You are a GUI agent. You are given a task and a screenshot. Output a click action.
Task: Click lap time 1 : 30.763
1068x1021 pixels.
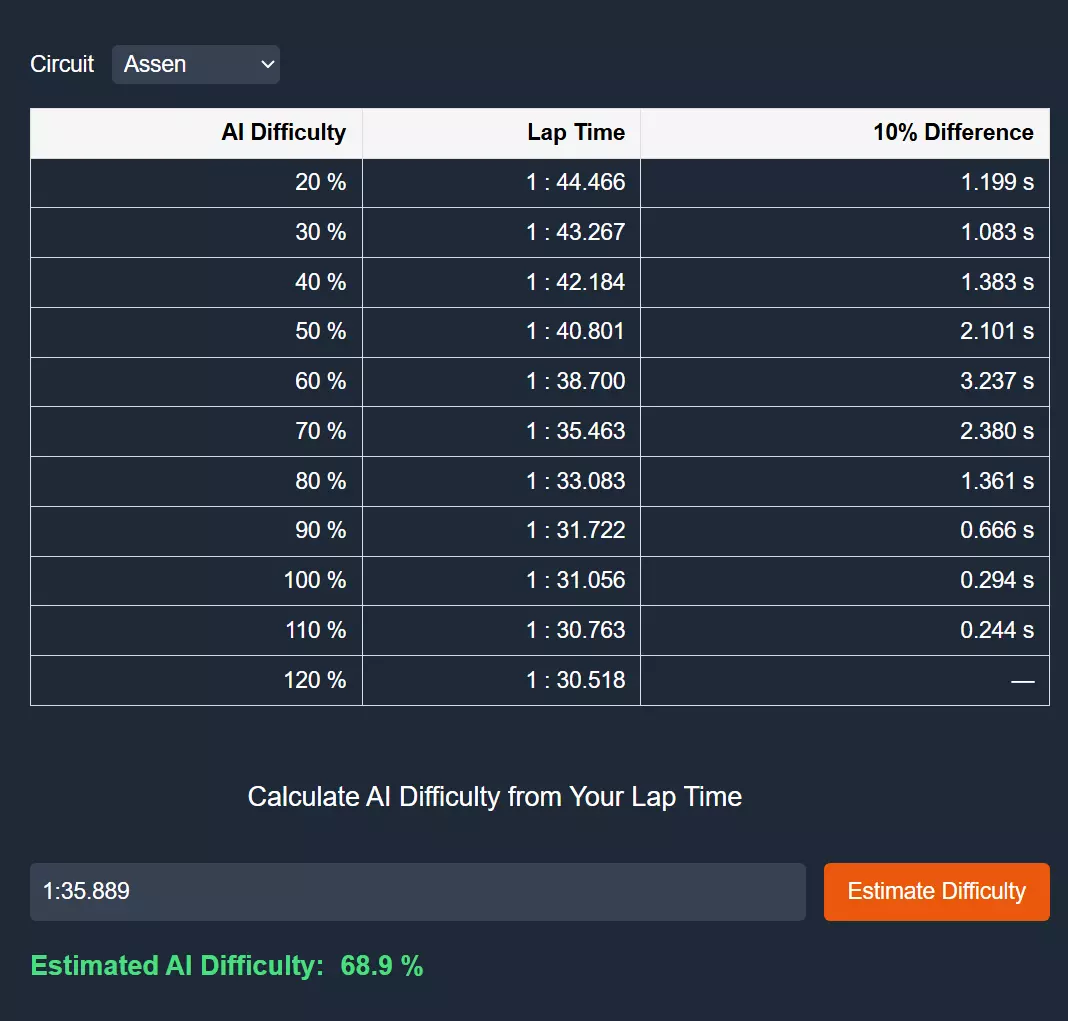pyautogui.click(x=576, y=630)
